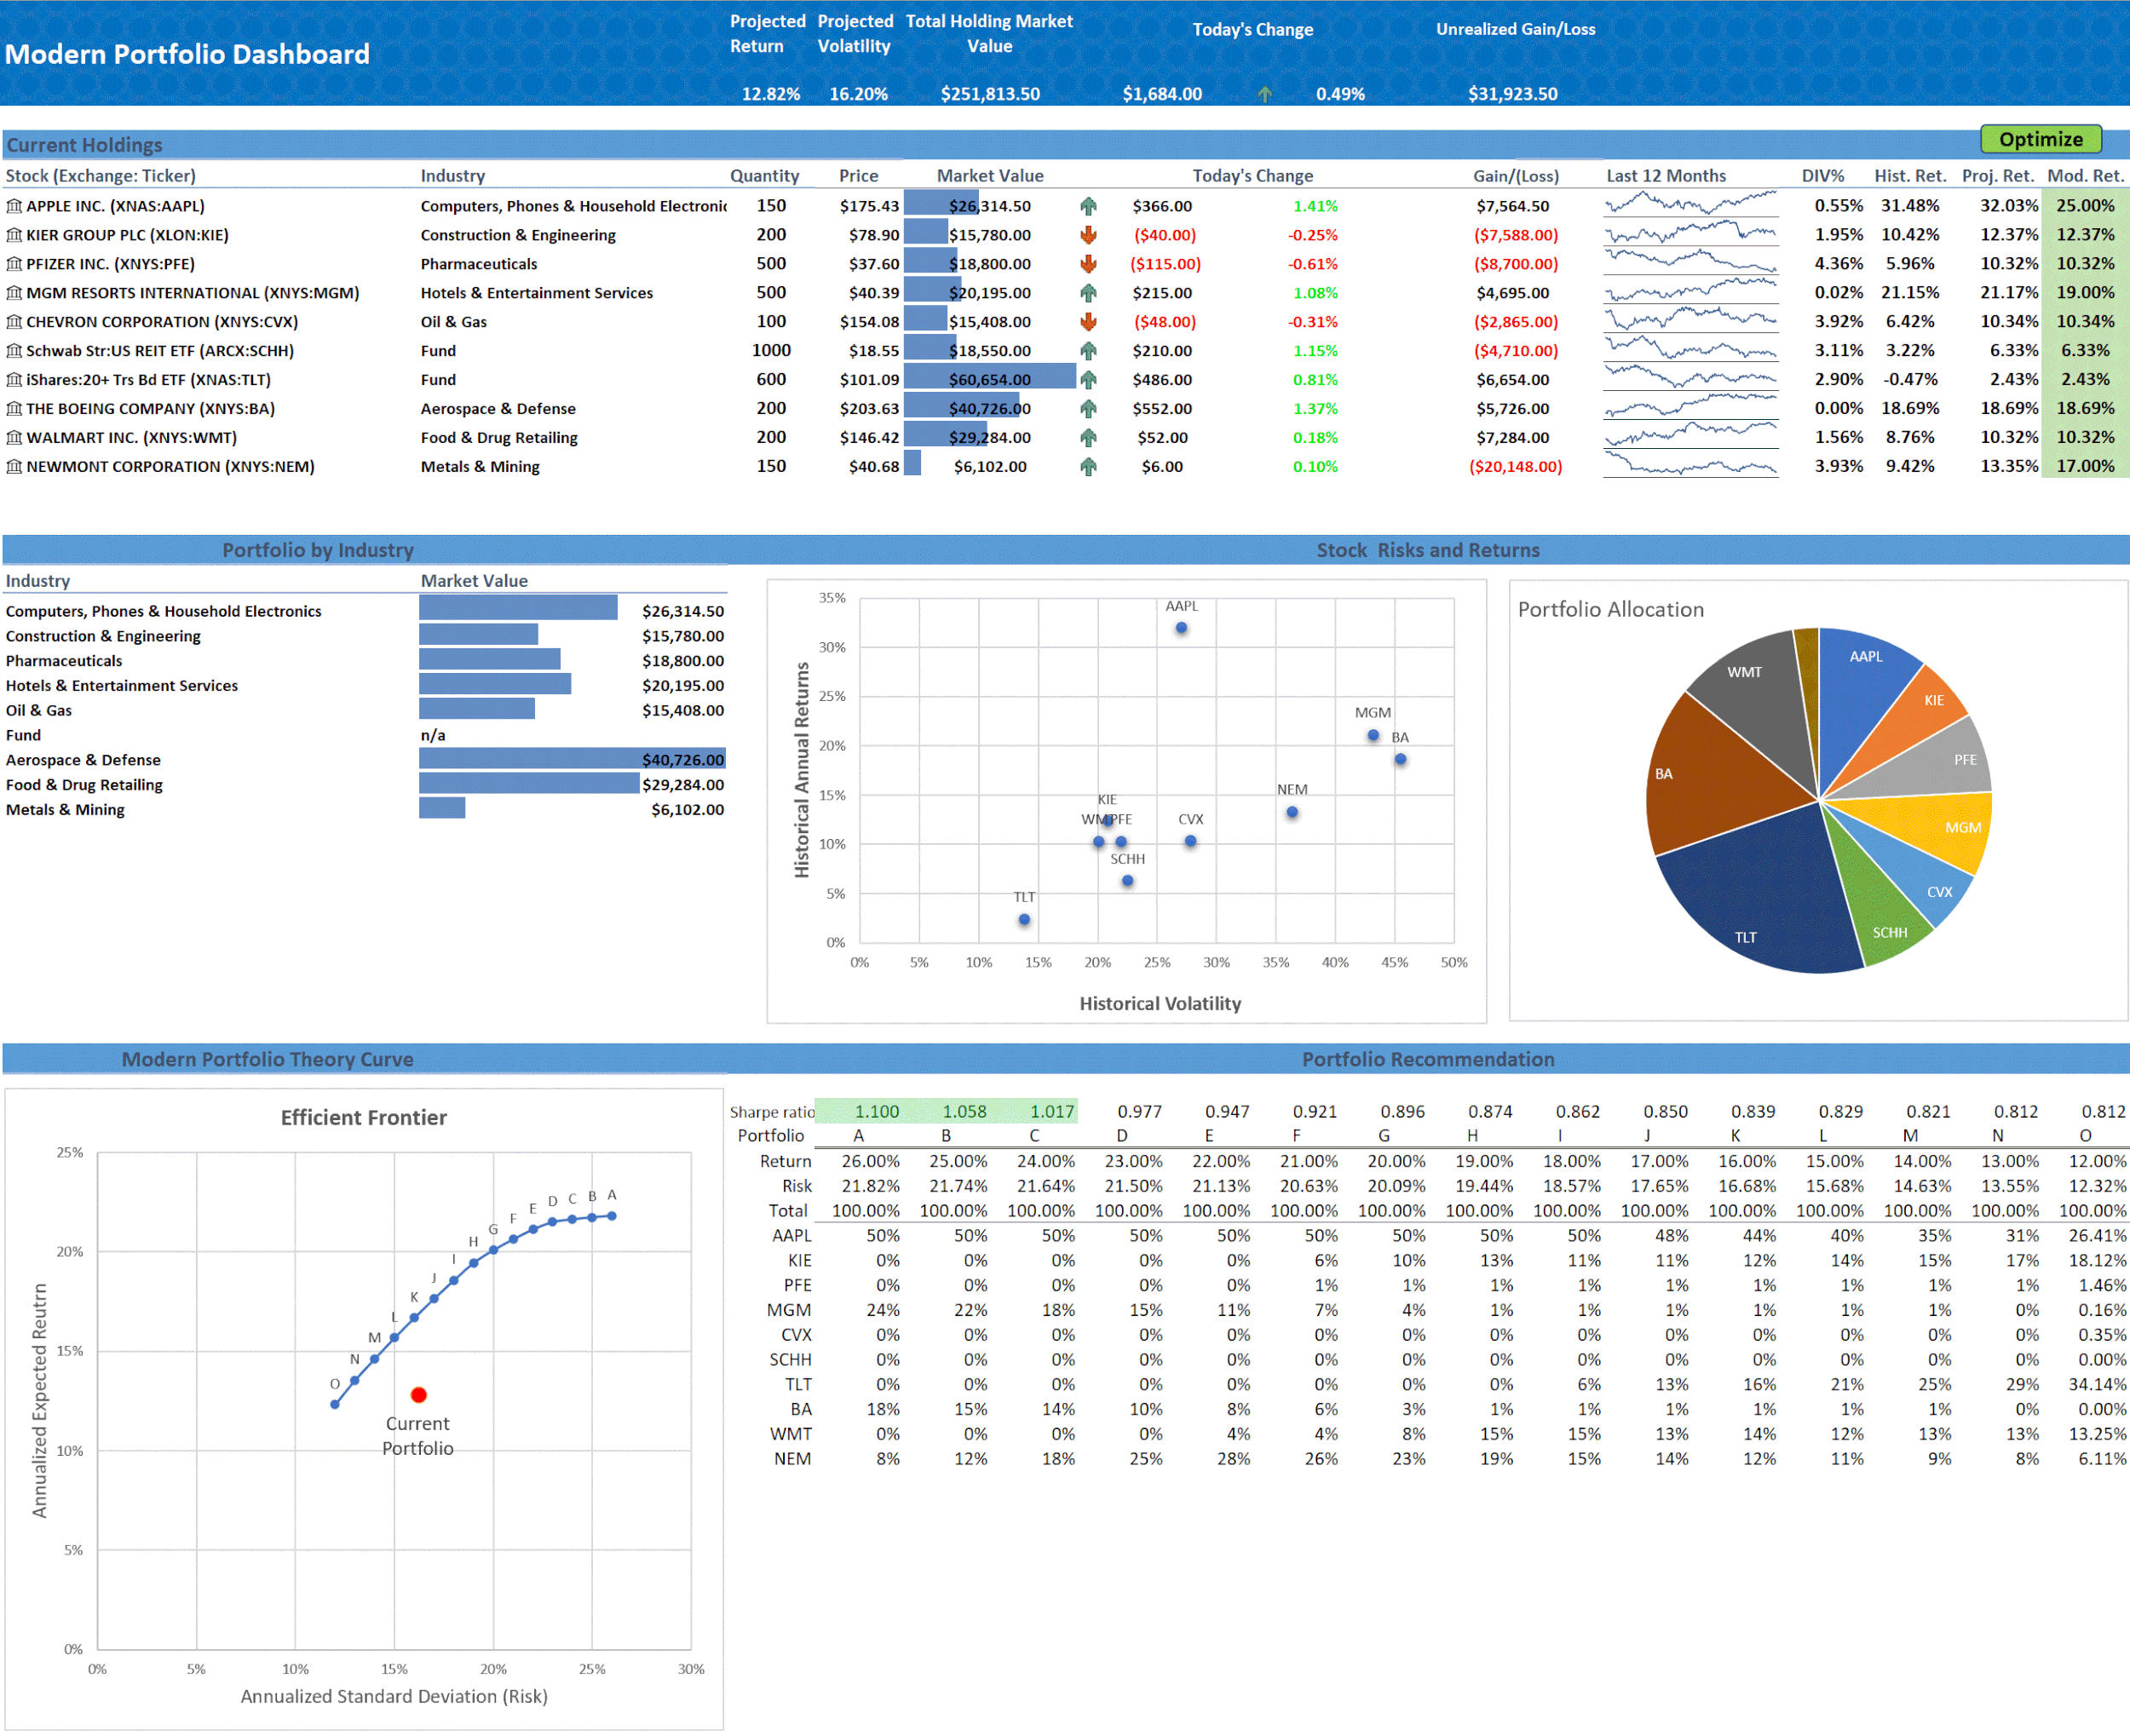Screen dimensions: 2130x1736
Task: Click the building icon next to APPLE INC.
Action: click(14, 206)
